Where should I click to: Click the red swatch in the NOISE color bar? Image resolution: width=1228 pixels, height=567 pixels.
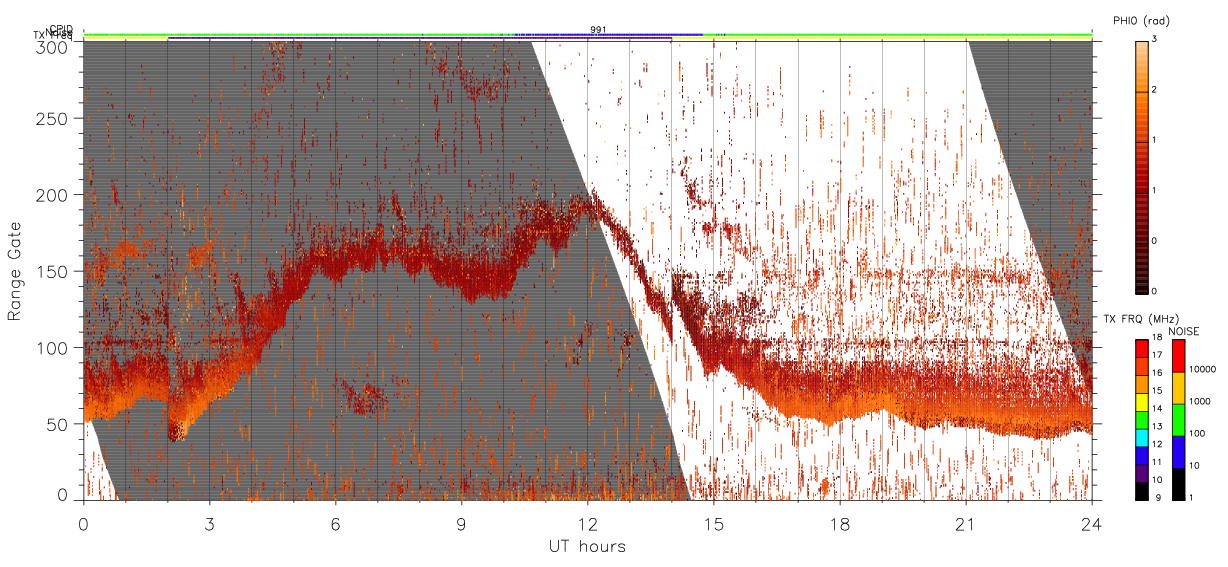(1178, 356)
